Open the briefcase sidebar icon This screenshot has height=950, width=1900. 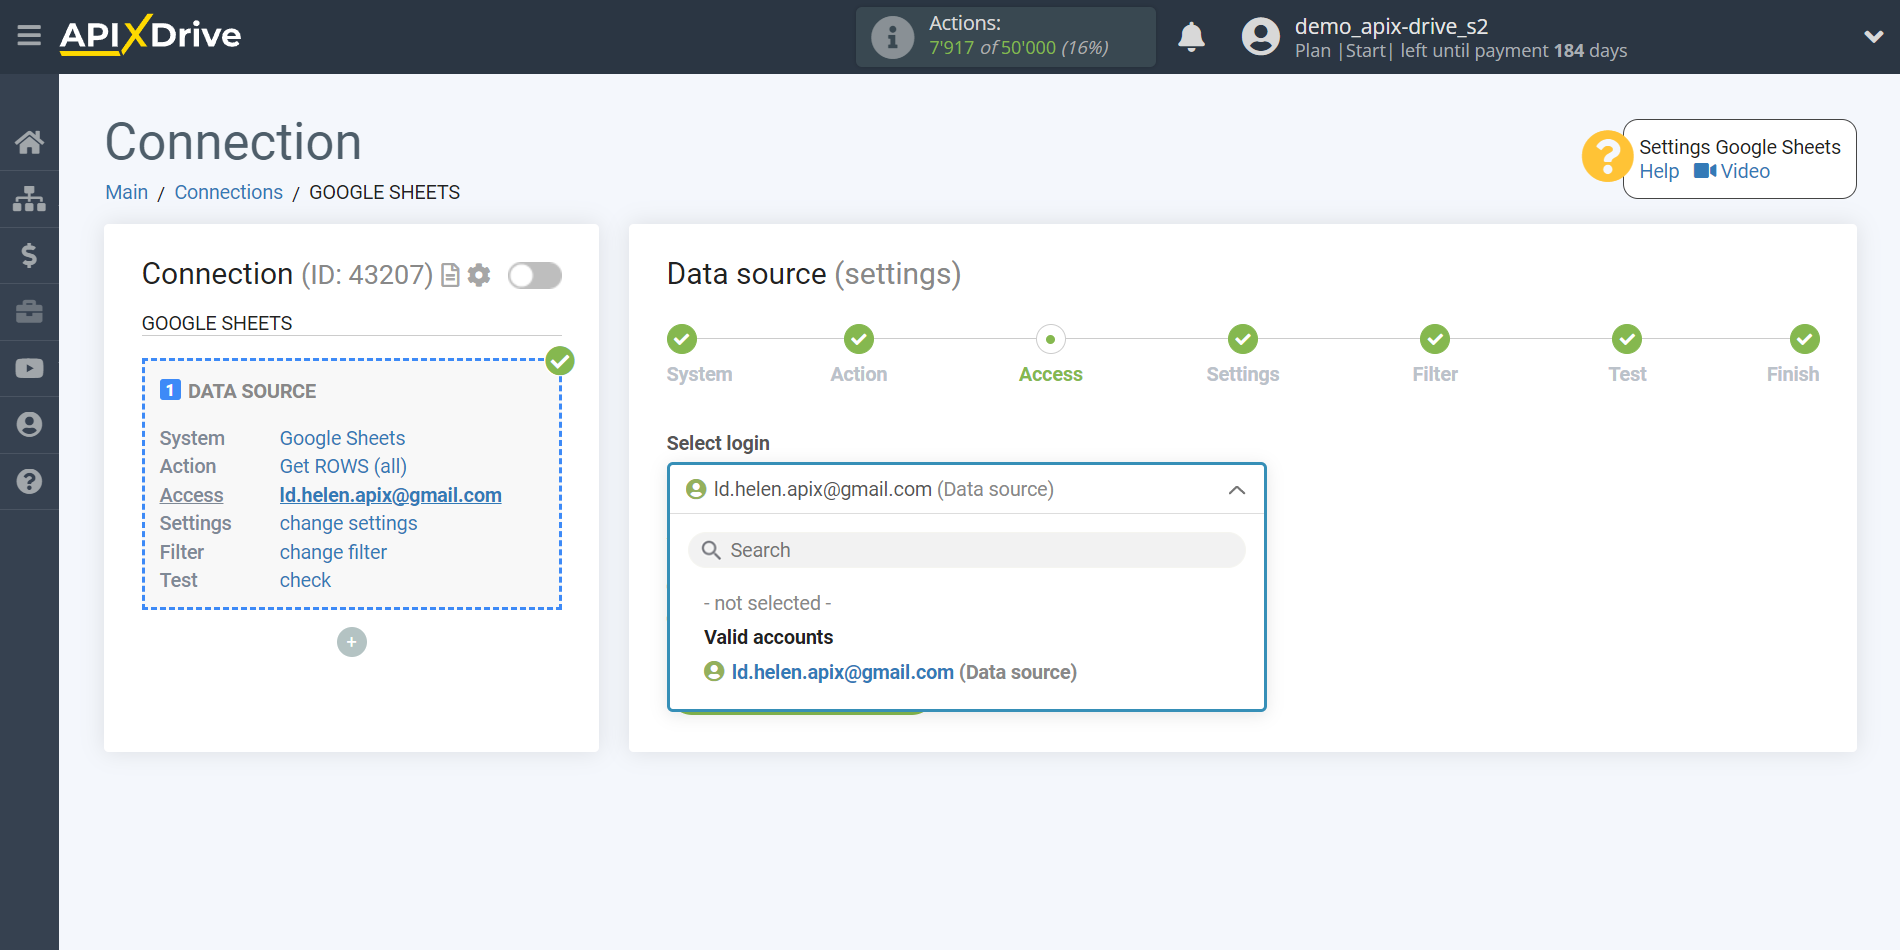[x=29, y=312]
